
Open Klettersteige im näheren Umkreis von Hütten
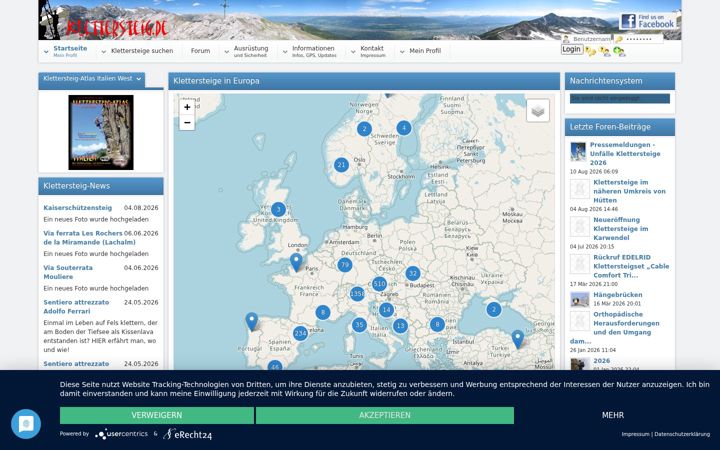(x=629, y=191)
